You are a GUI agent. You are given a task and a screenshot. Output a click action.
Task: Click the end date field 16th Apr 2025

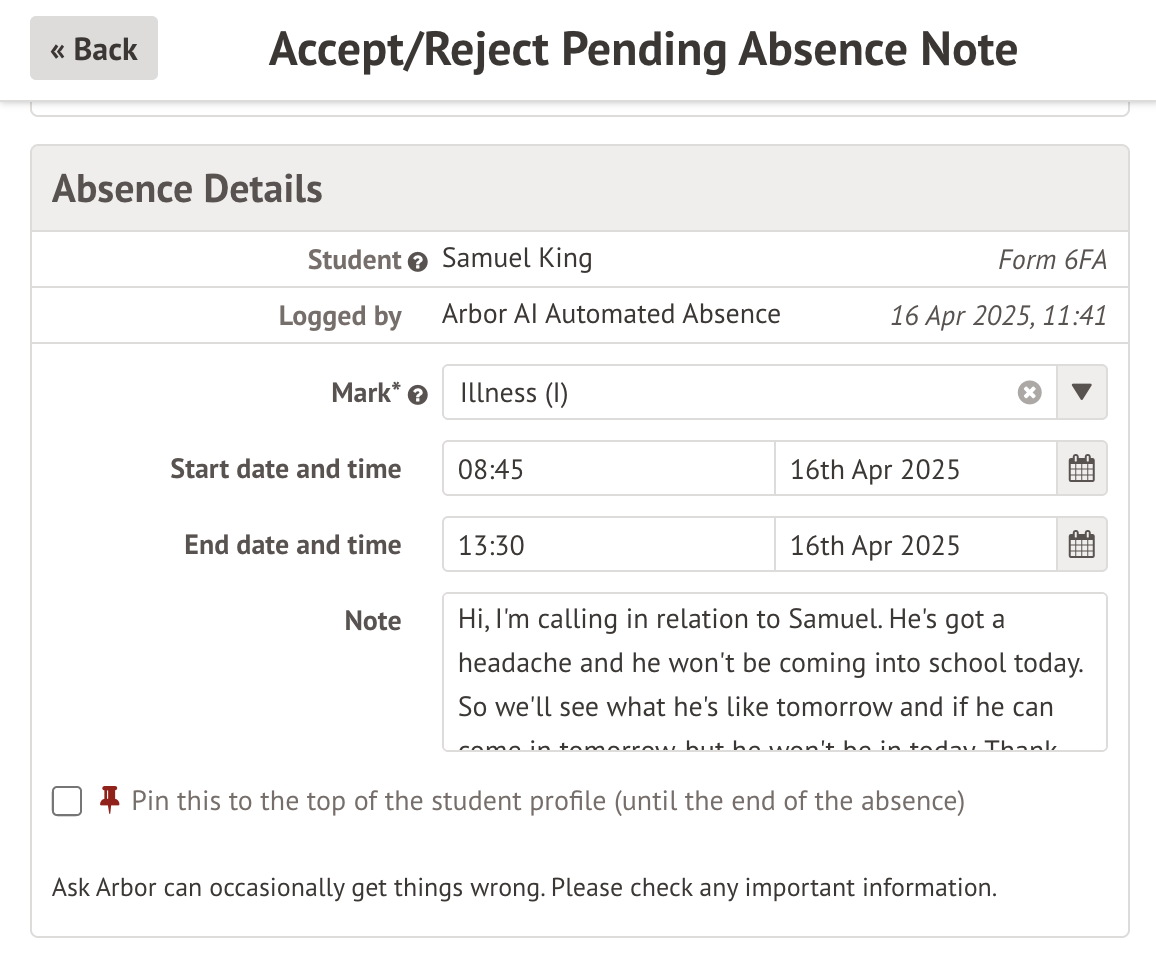pos(914,545)
